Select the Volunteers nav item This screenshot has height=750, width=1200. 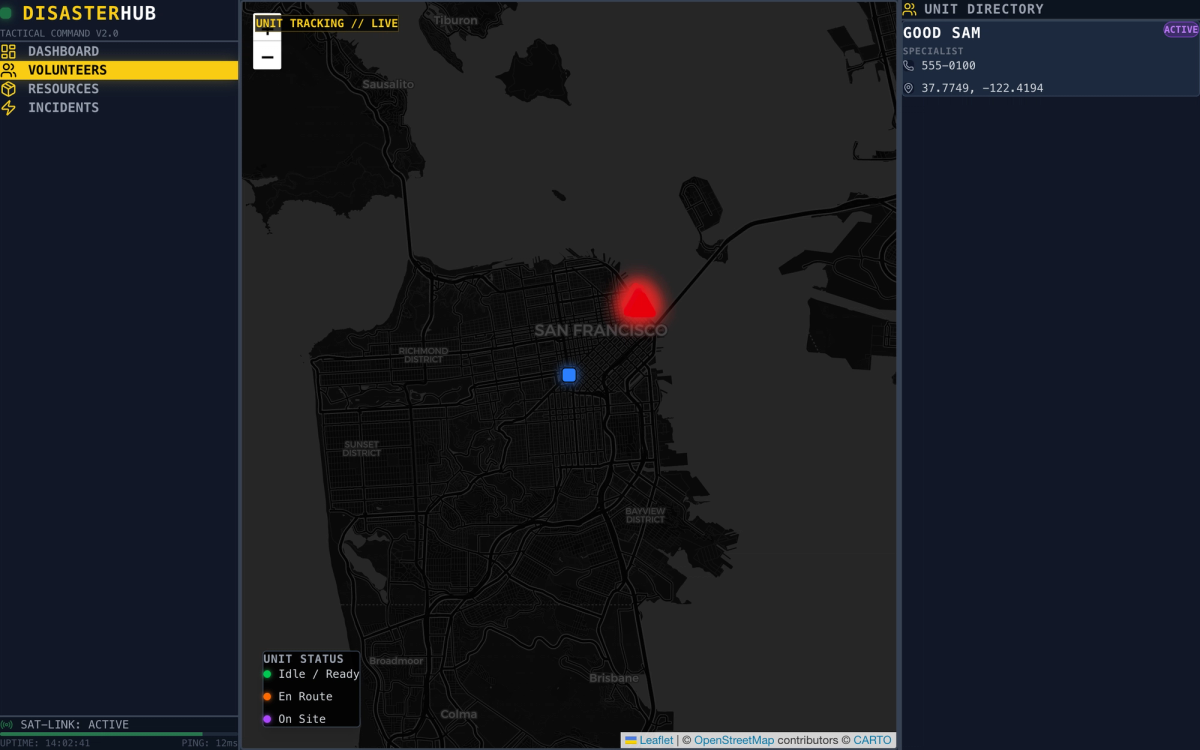coord(119,70)
